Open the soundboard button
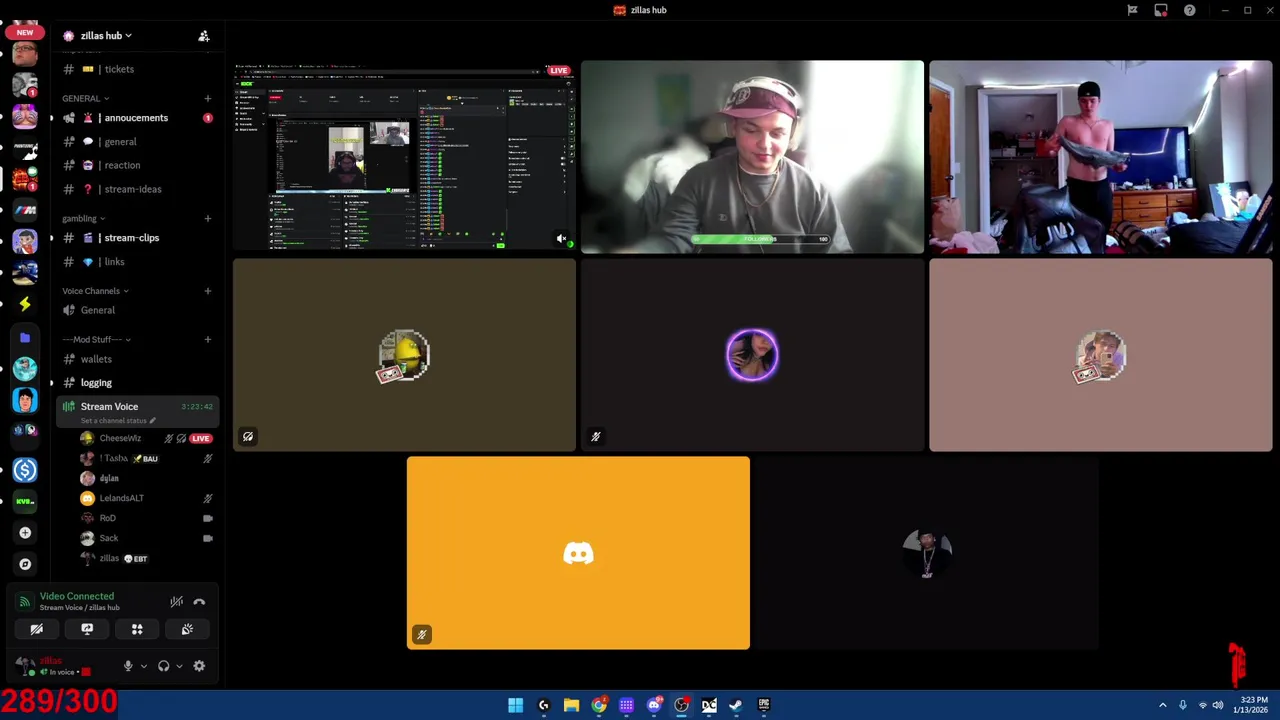 pyautogui.click(x=187, y=629)
